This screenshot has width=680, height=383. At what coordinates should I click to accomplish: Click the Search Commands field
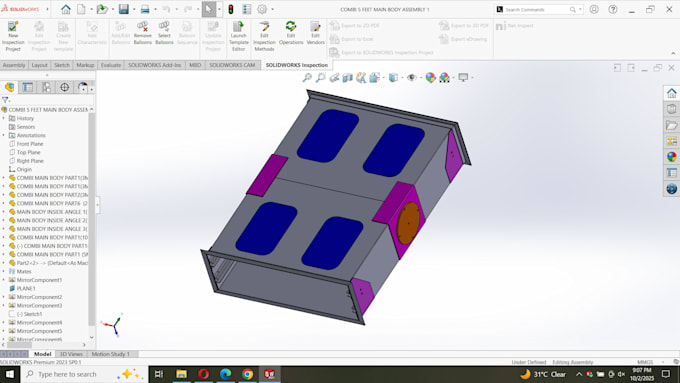pos(538,9)
